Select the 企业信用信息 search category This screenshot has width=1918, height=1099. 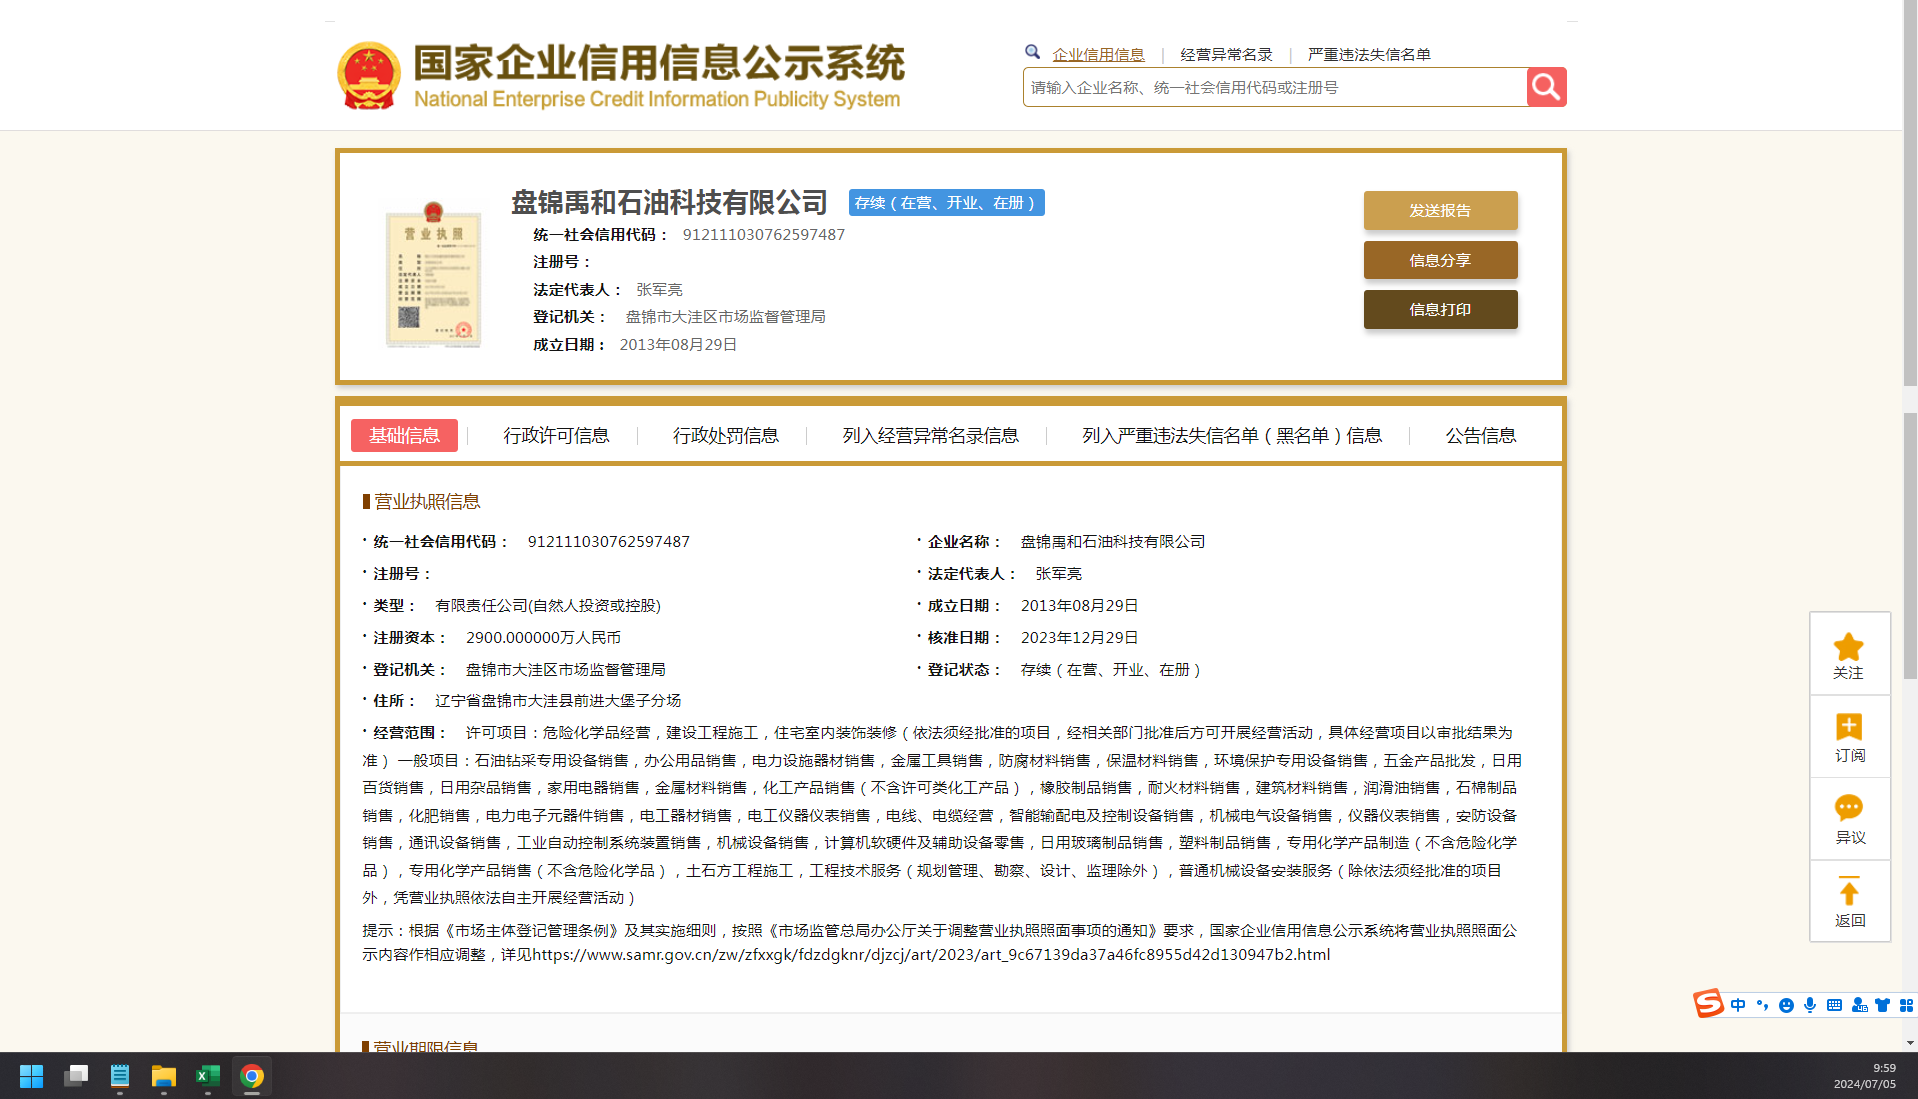click(1098, 54)
